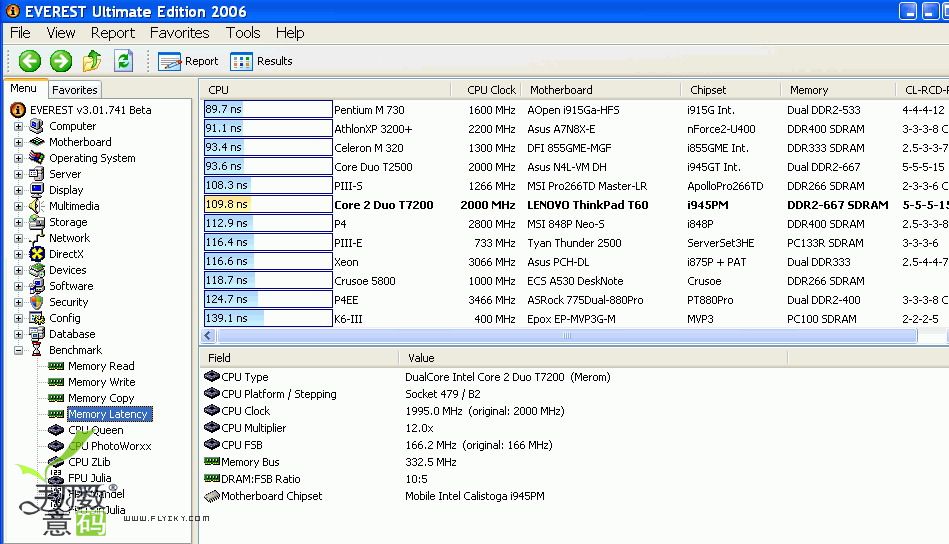This screenshot has height=544, width=949.
Task: Select CPU ZLib benchmark item
Action: click(89, 462)
